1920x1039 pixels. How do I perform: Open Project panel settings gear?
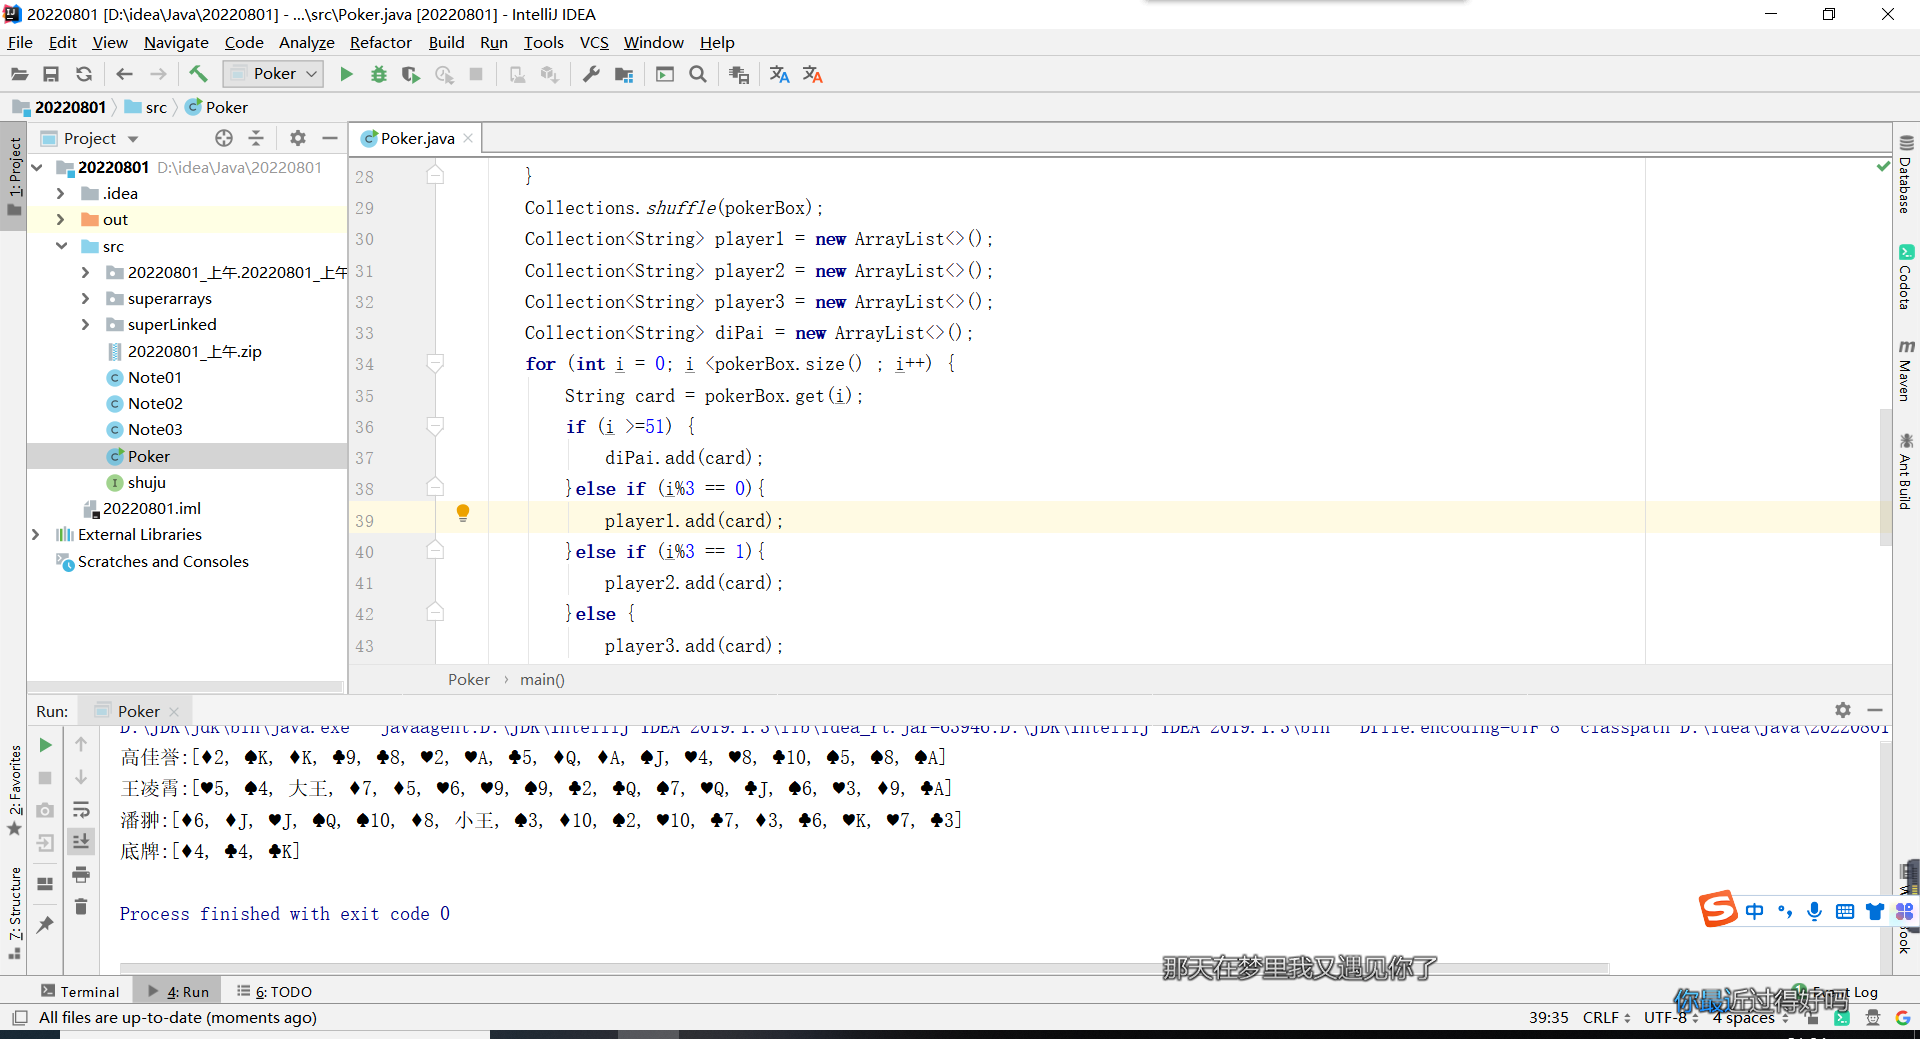297,138
